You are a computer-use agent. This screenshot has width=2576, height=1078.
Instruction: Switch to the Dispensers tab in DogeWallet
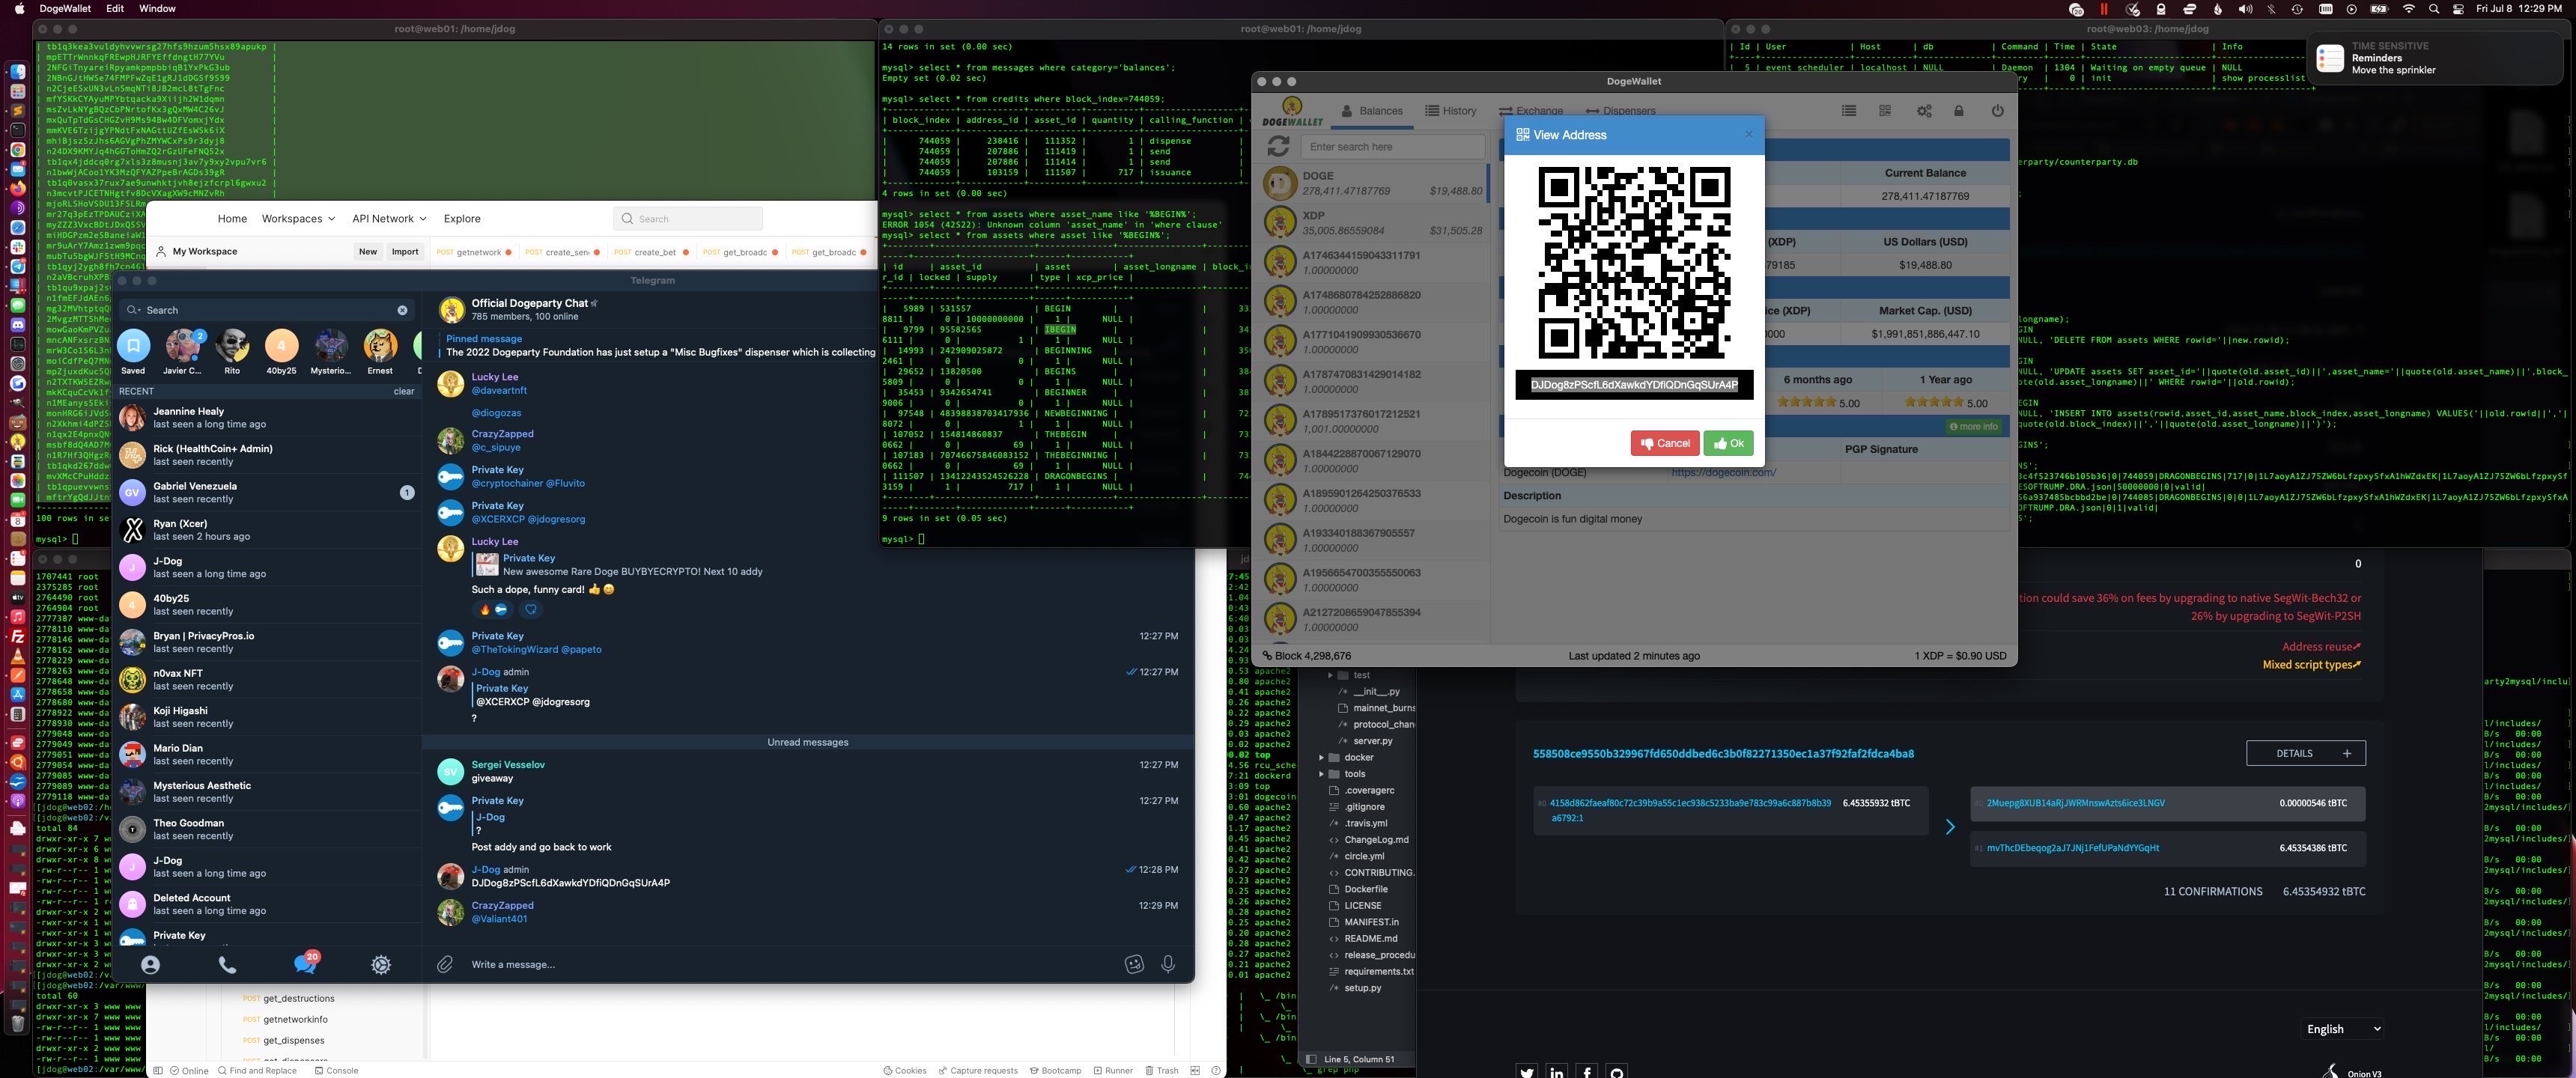[1620, 111]
